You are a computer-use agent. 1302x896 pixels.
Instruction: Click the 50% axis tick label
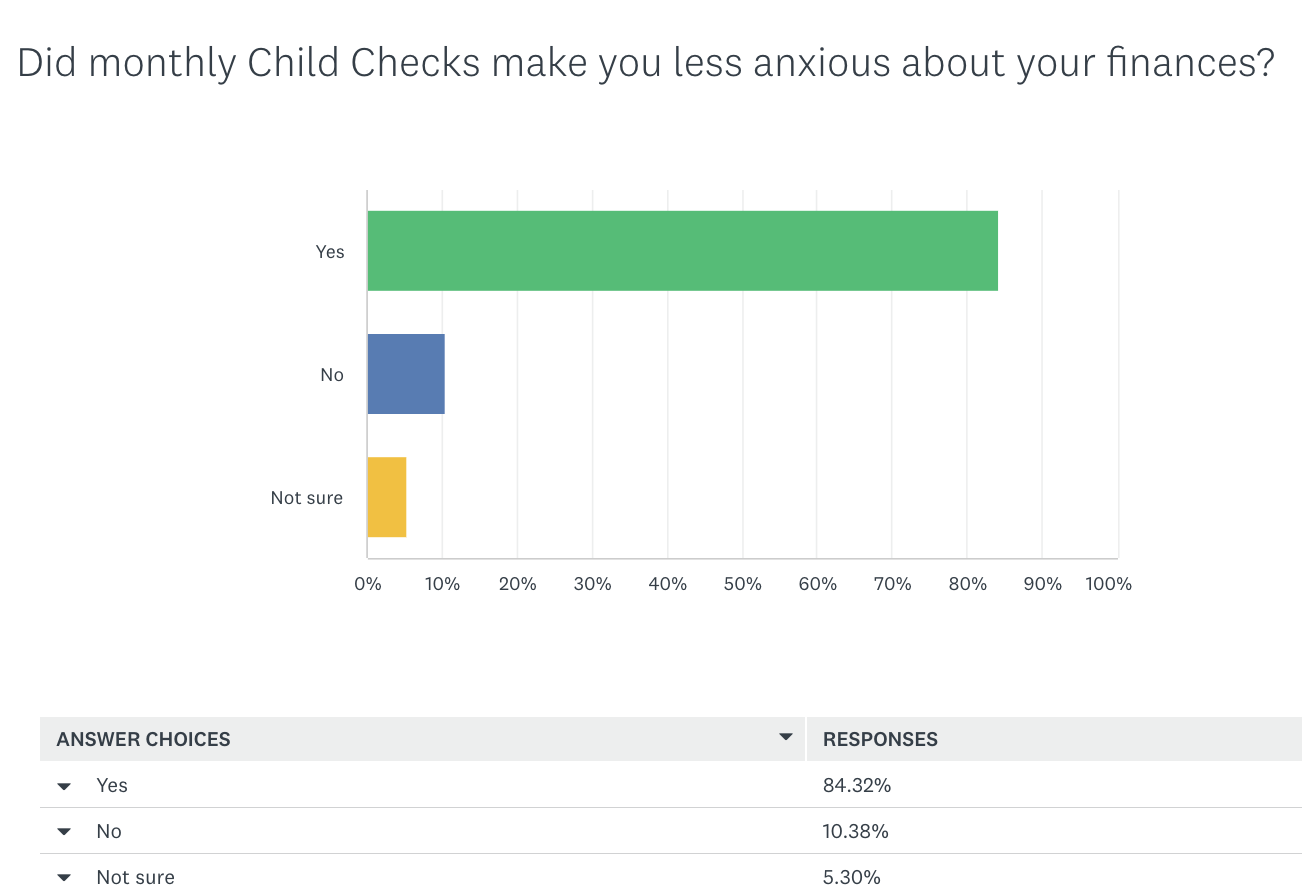point(742,584)
